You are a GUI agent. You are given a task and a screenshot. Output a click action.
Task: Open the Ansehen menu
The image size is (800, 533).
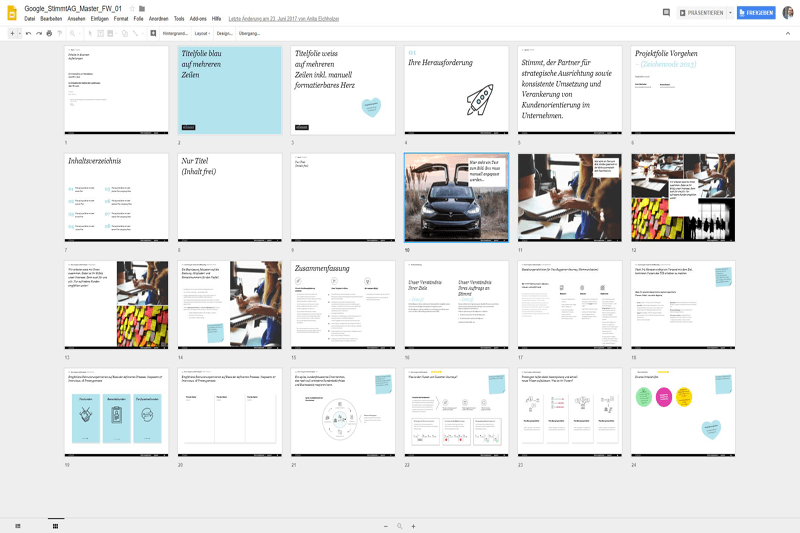(x=77, y=19)
